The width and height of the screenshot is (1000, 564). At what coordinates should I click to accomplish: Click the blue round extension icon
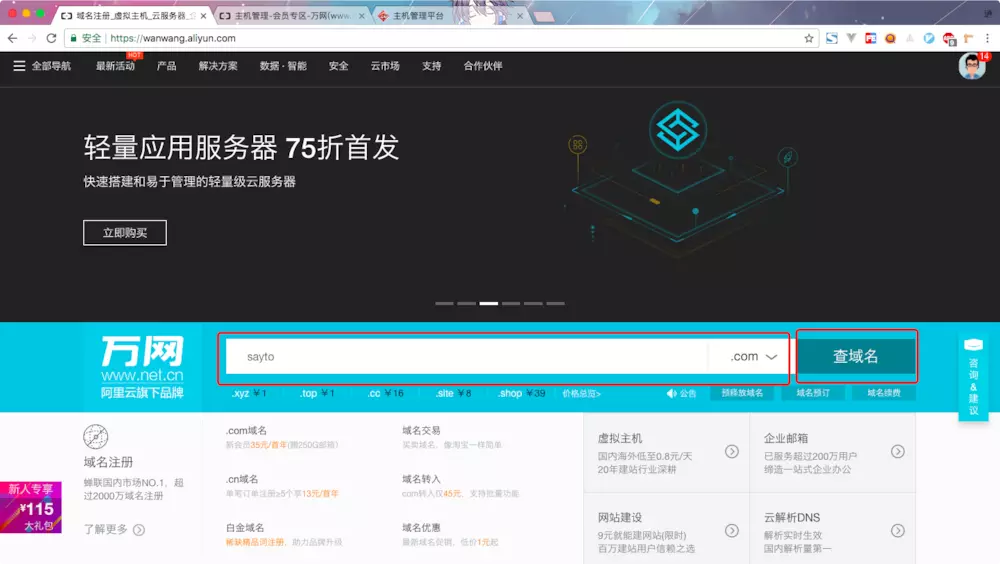tap(929, 38)
